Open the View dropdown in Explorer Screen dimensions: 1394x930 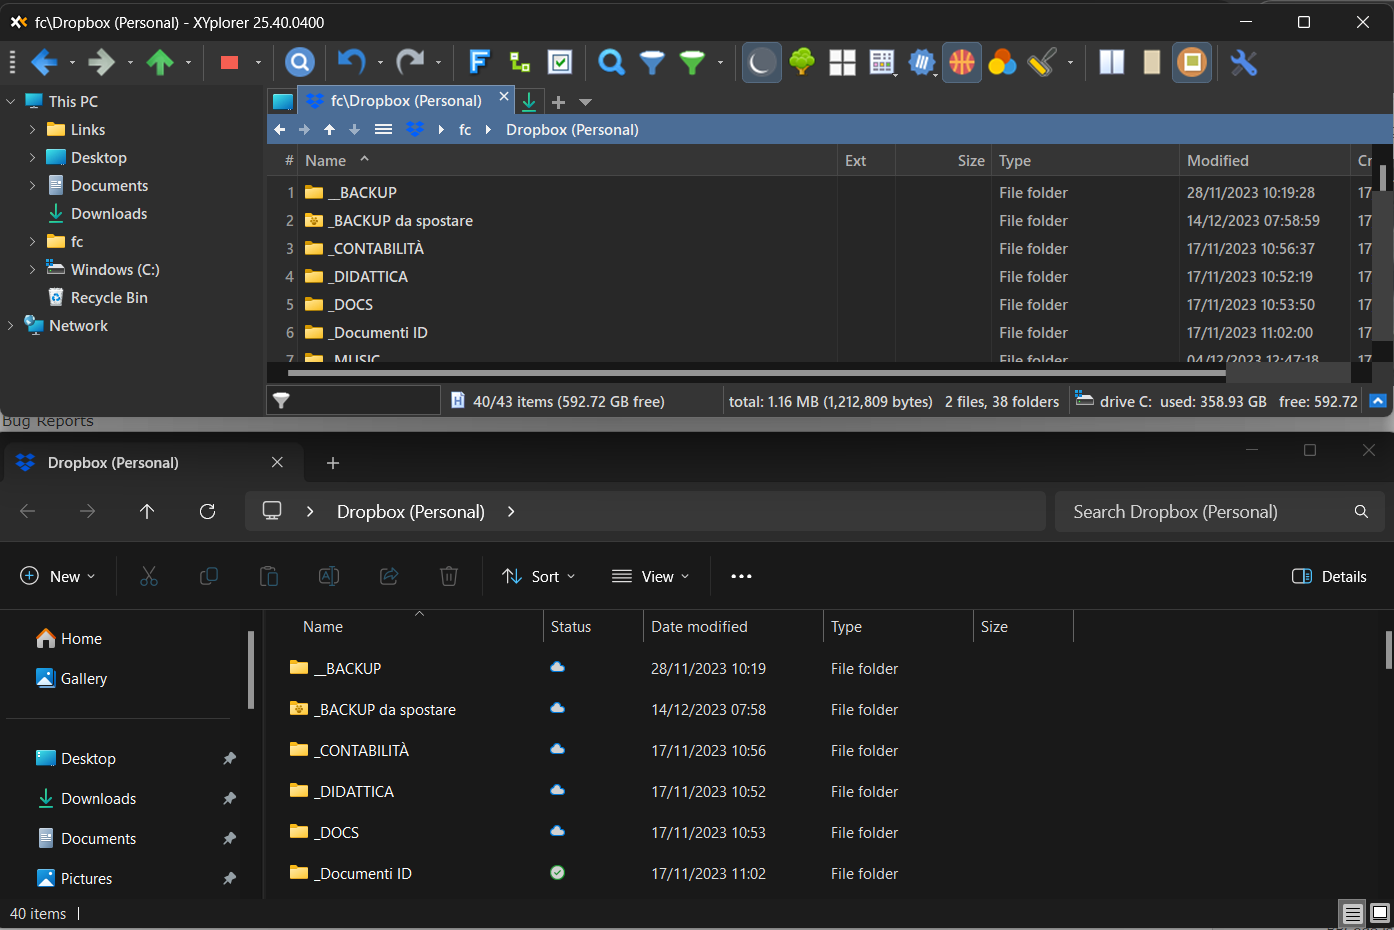pos(650,576)
